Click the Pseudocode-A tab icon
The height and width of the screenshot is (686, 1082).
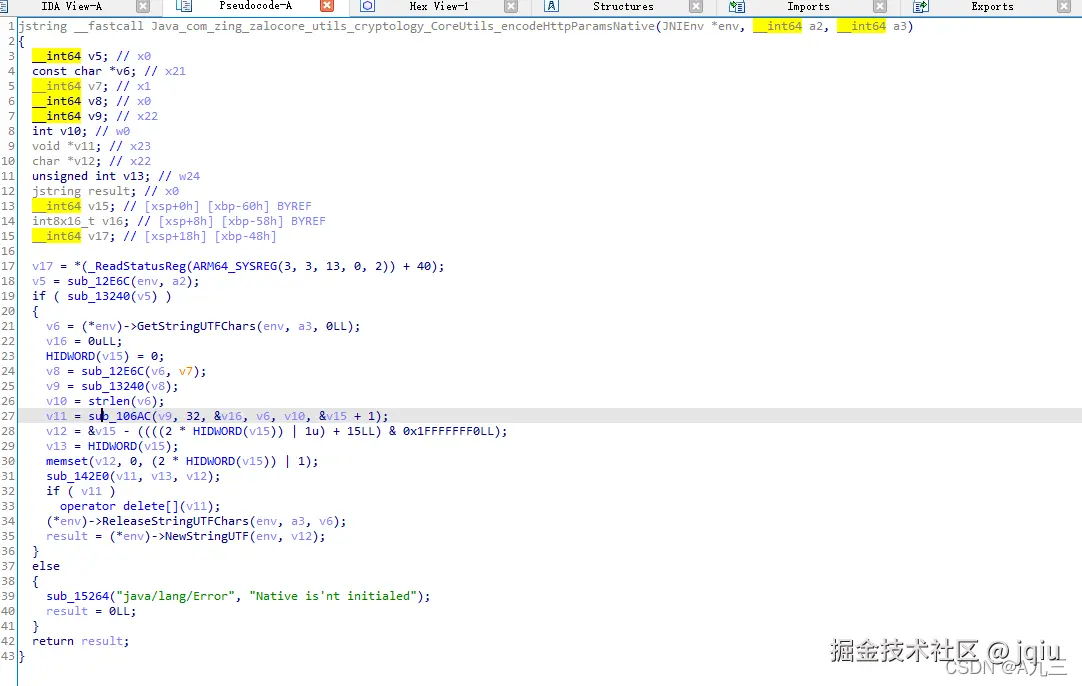[184, 6]
